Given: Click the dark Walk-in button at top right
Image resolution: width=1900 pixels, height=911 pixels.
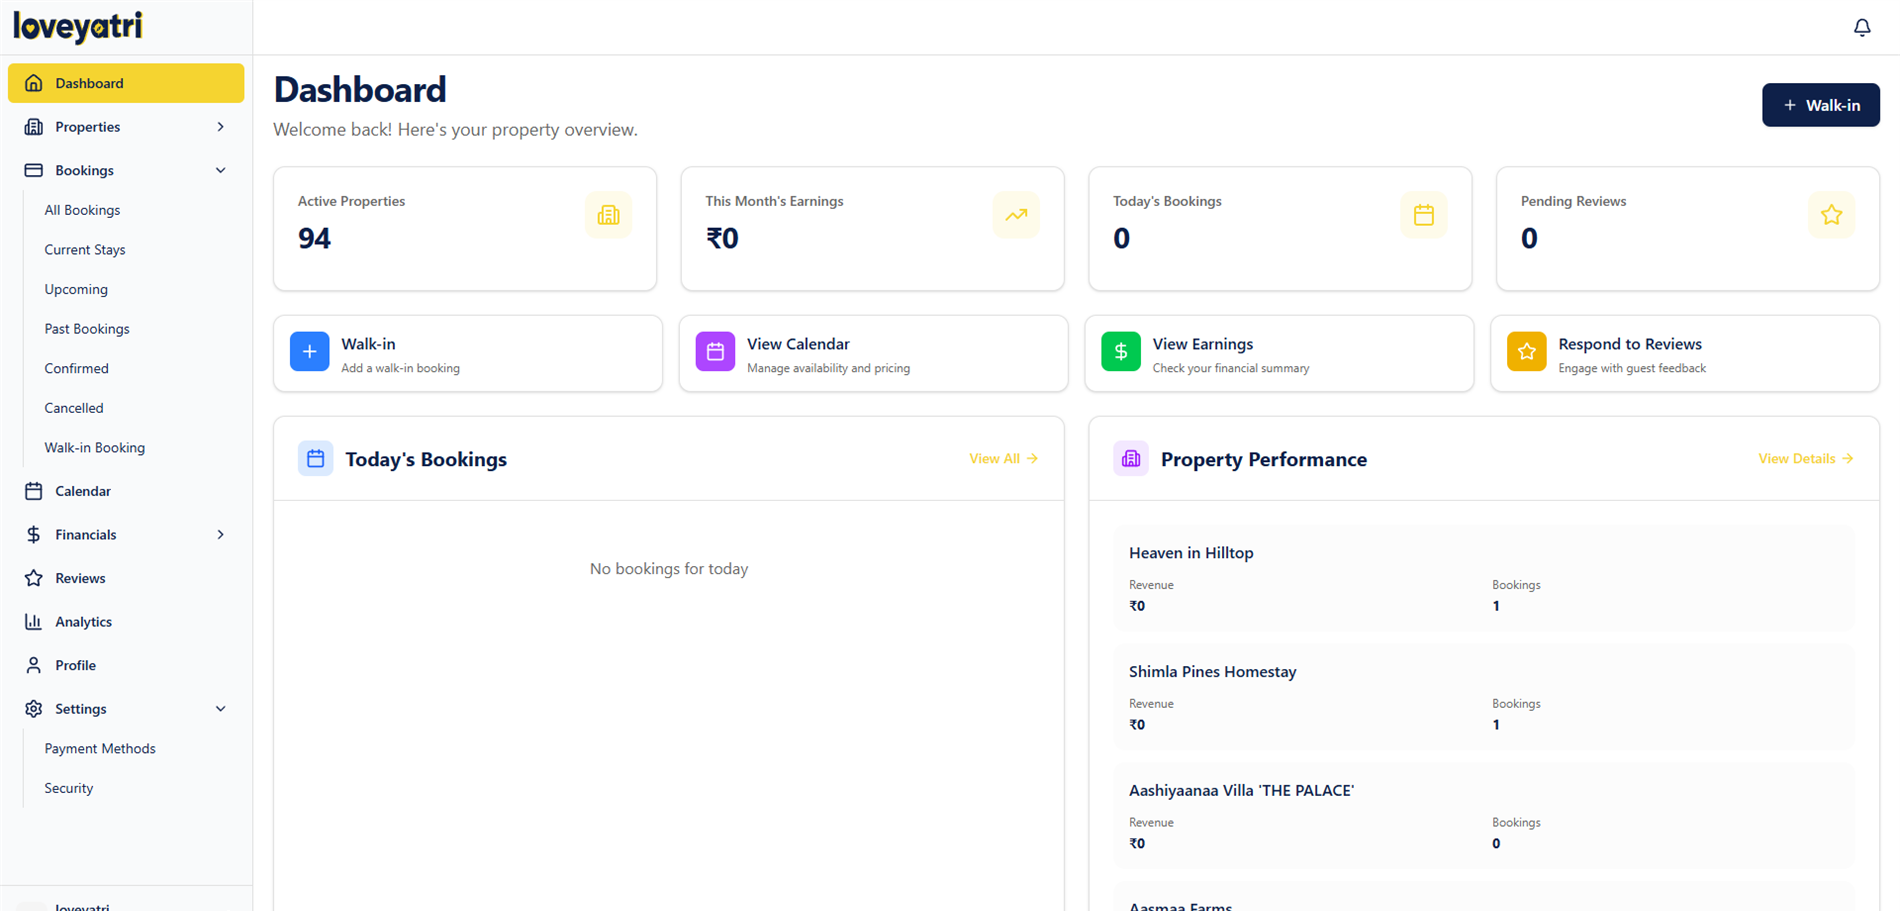Looking at the screenshot, I should tap(1820, 105).
